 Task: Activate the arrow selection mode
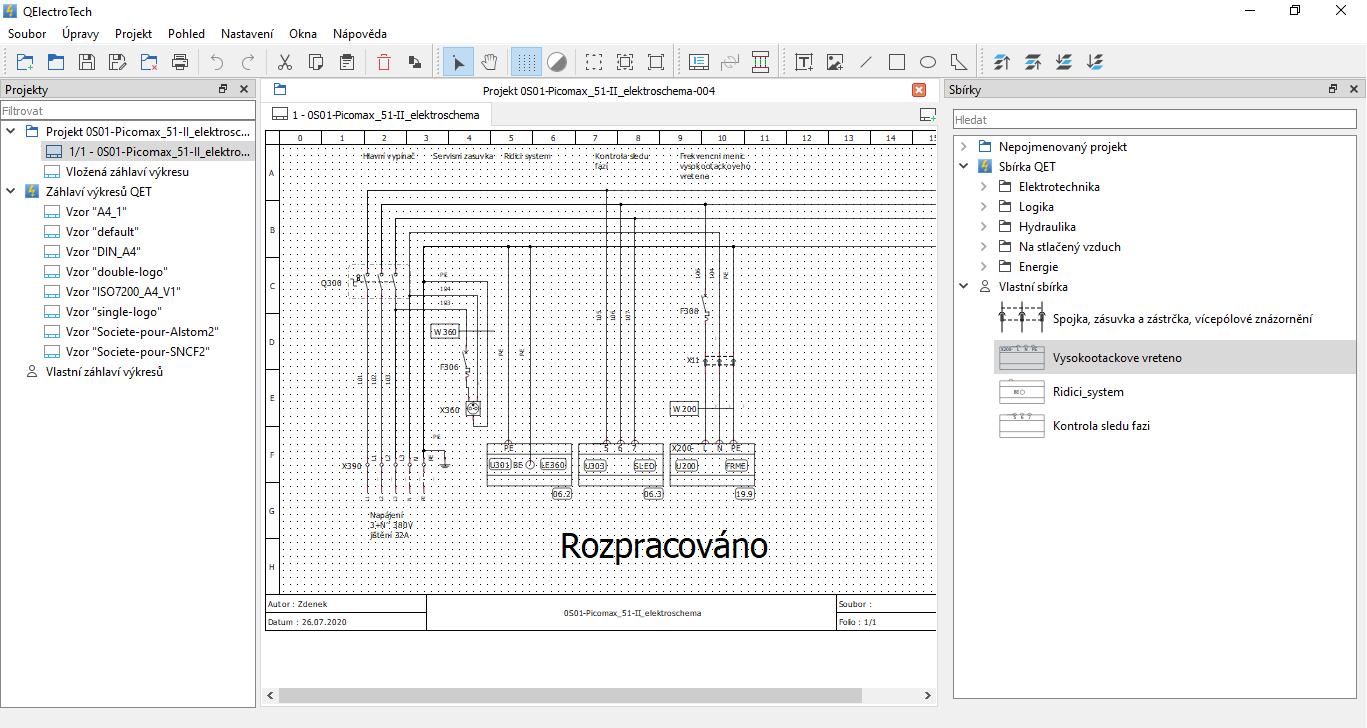tap(458, 62)
